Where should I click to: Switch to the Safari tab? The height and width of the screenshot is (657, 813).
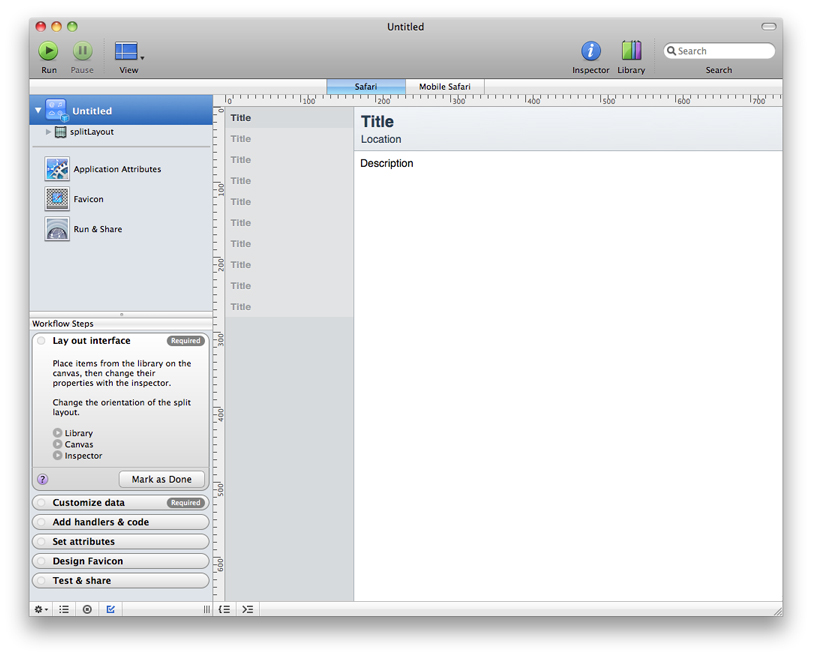tap(366, 87)
